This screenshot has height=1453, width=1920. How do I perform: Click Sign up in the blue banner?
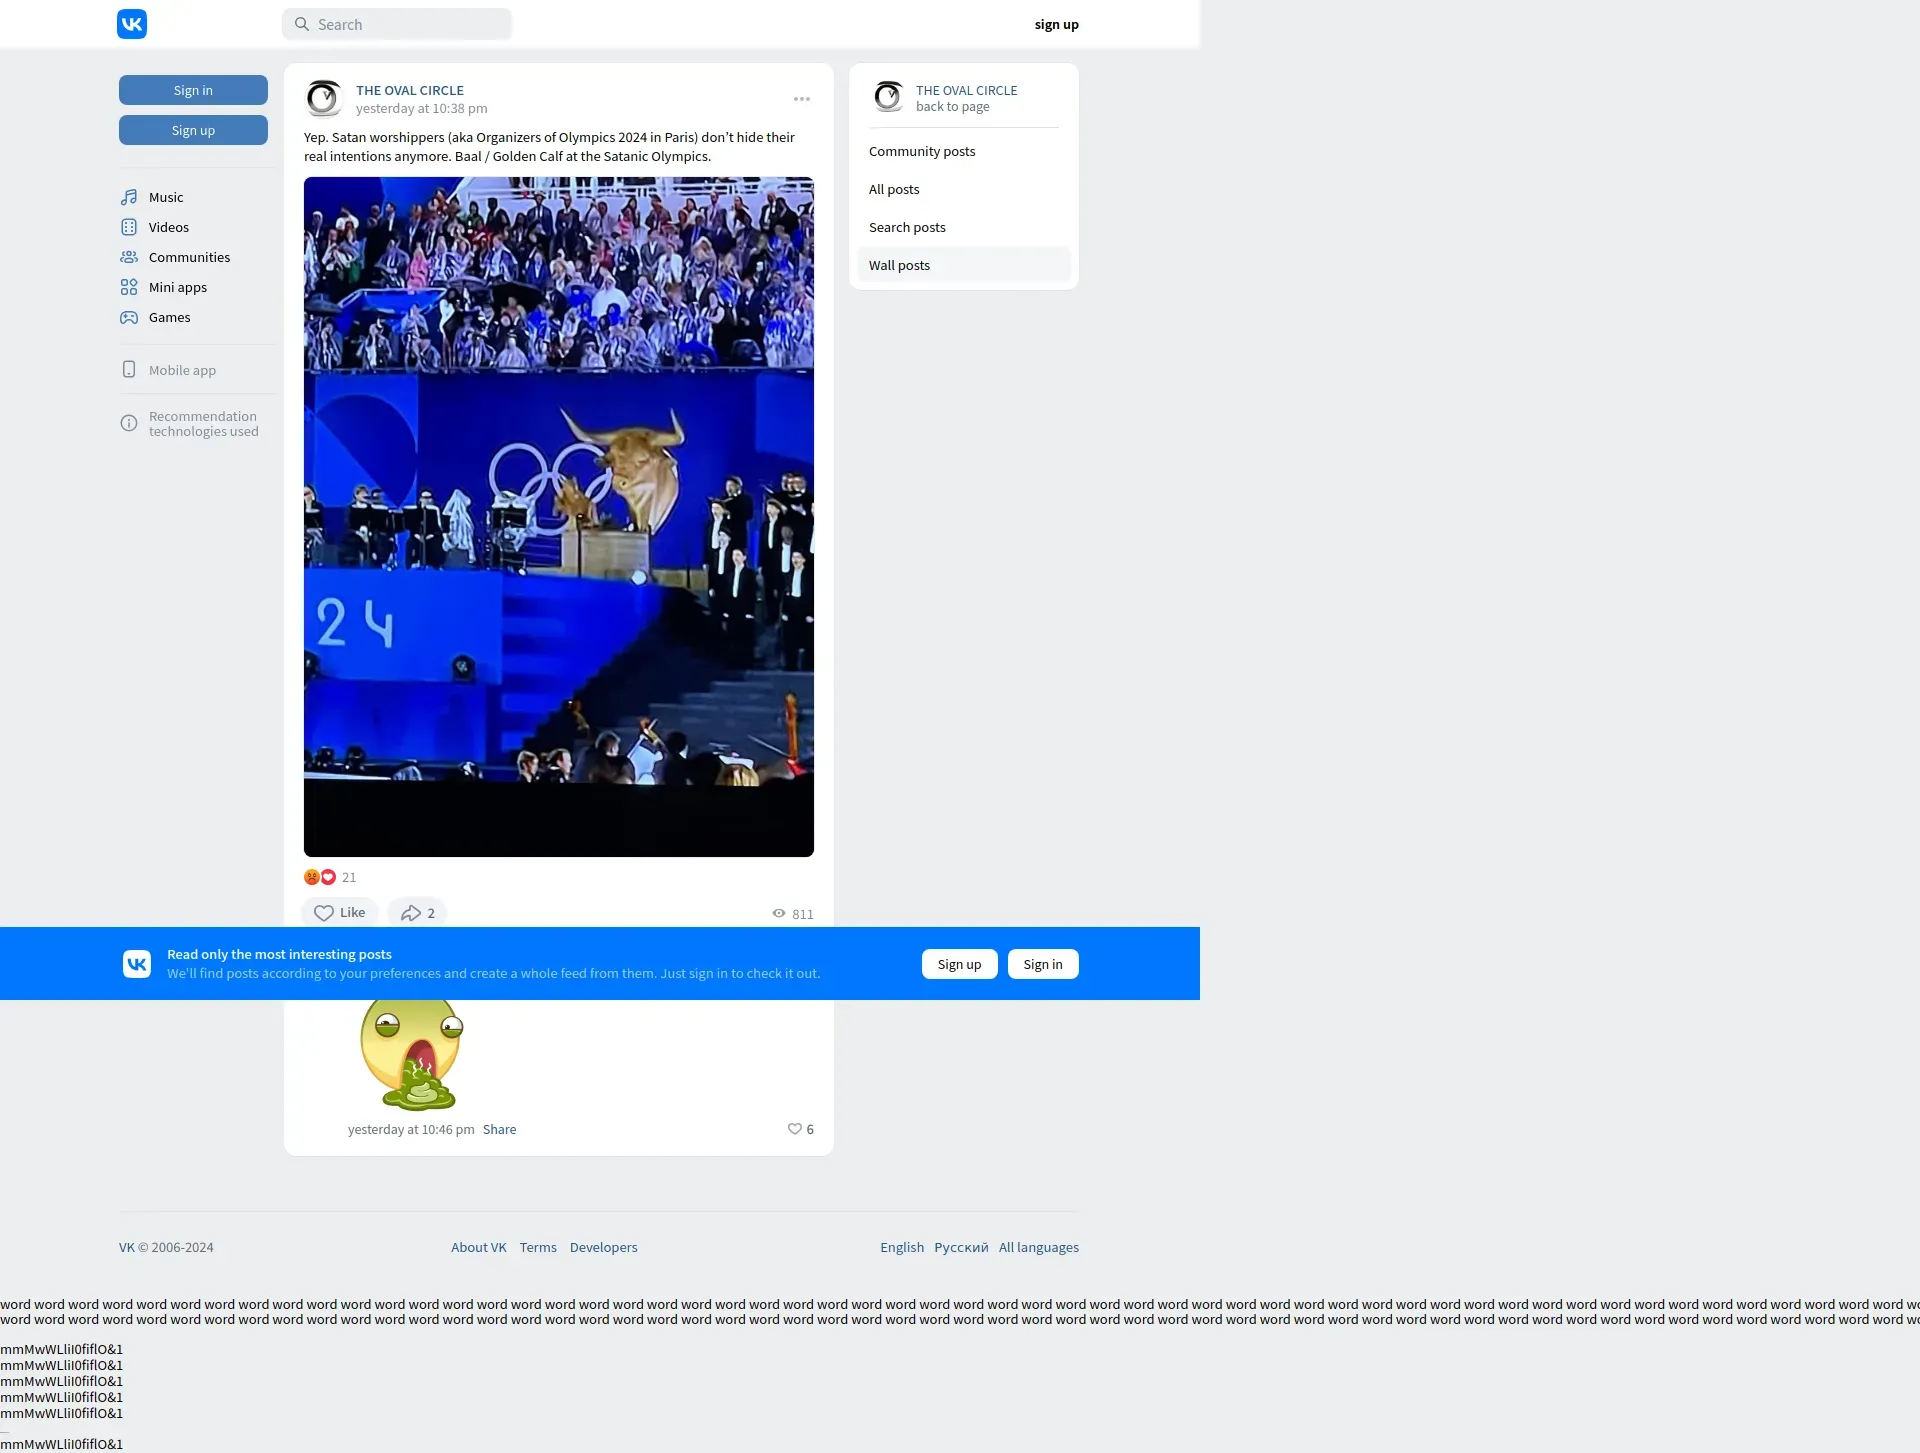(959, 964)
